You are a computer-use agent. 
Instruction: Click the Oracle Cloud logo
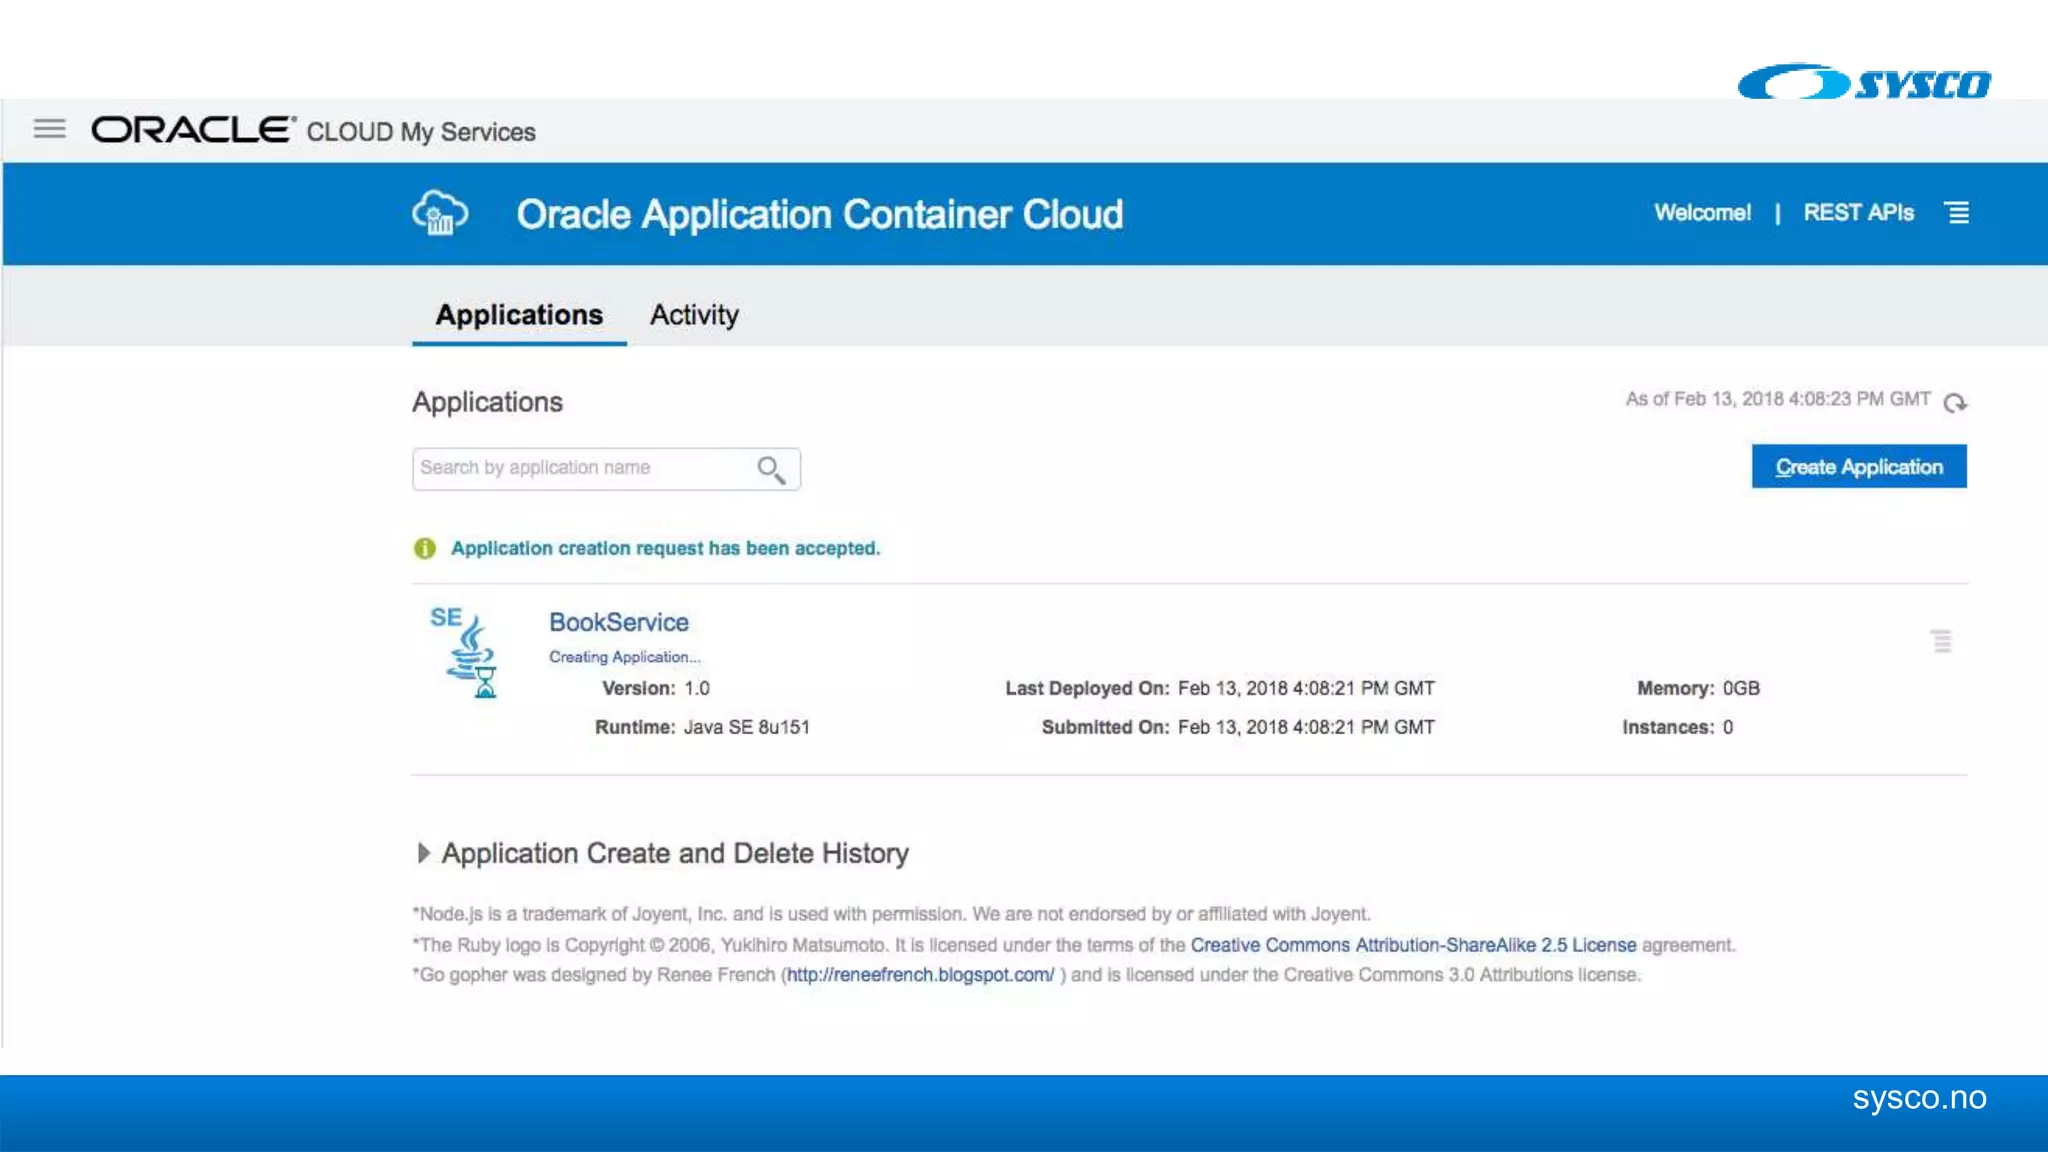pyautogui.click(x=193, y=130)
